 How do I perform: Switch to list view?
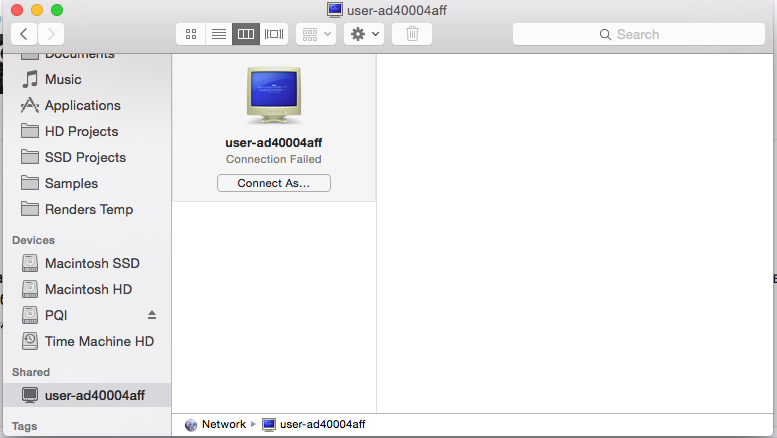pyautogui.click(x=219, y=34)
